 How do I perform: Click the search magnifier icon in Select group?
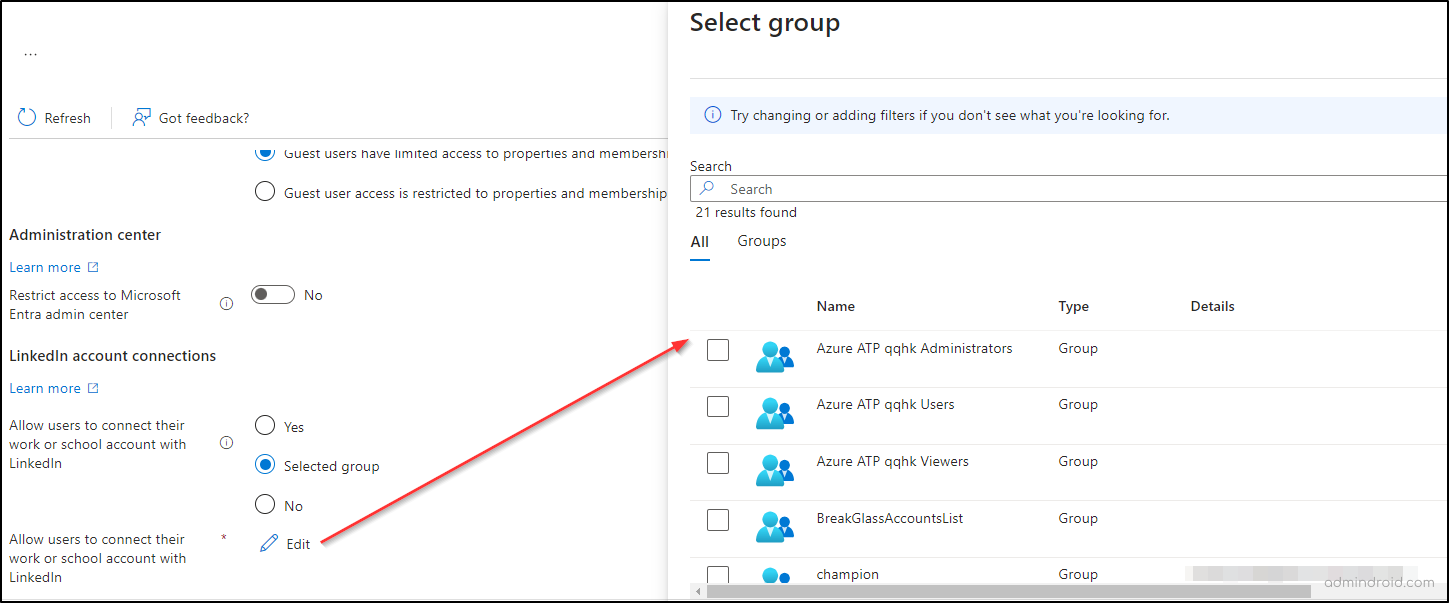pyautogui.click(x=708, y=188)
